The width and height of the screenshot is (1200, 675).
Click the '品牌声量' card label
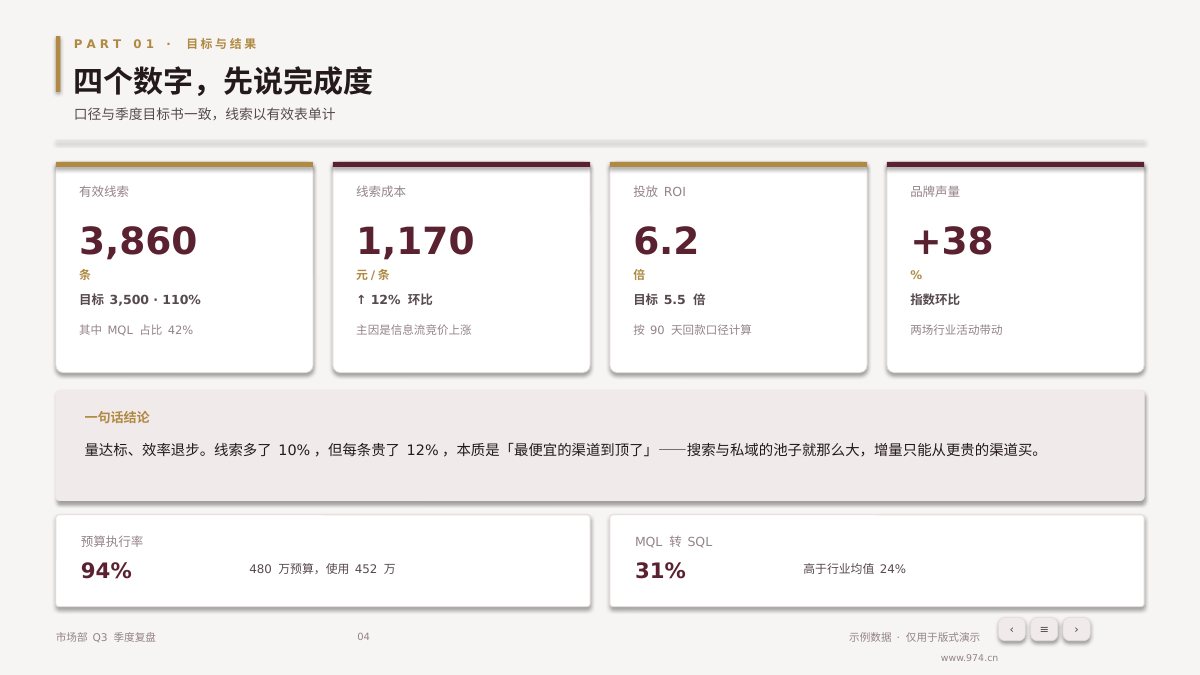(x=935, y=191)
